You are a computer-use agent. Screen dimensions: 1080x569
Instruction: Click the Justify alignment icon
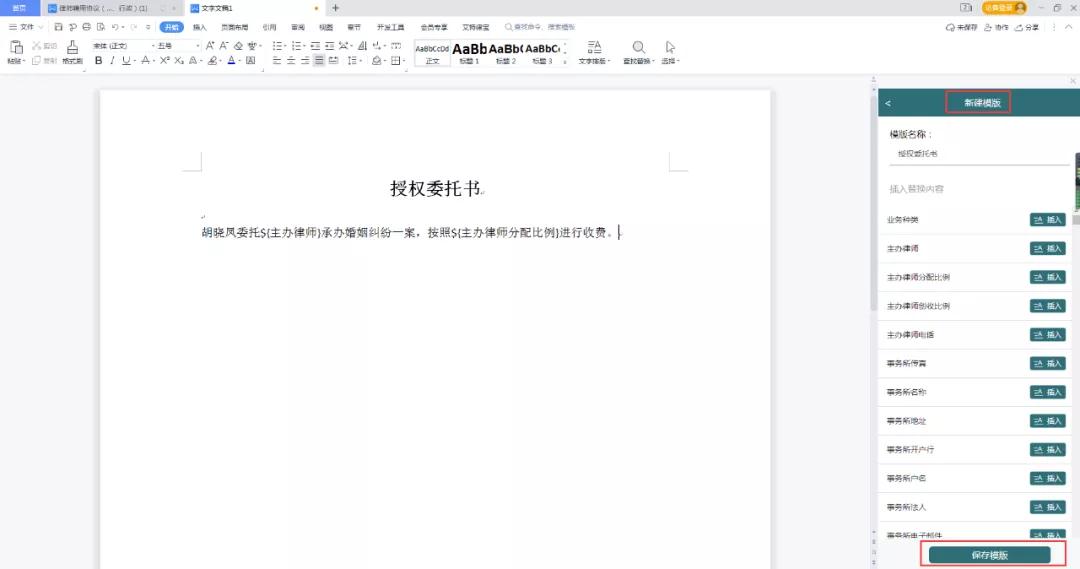[319, 61]
